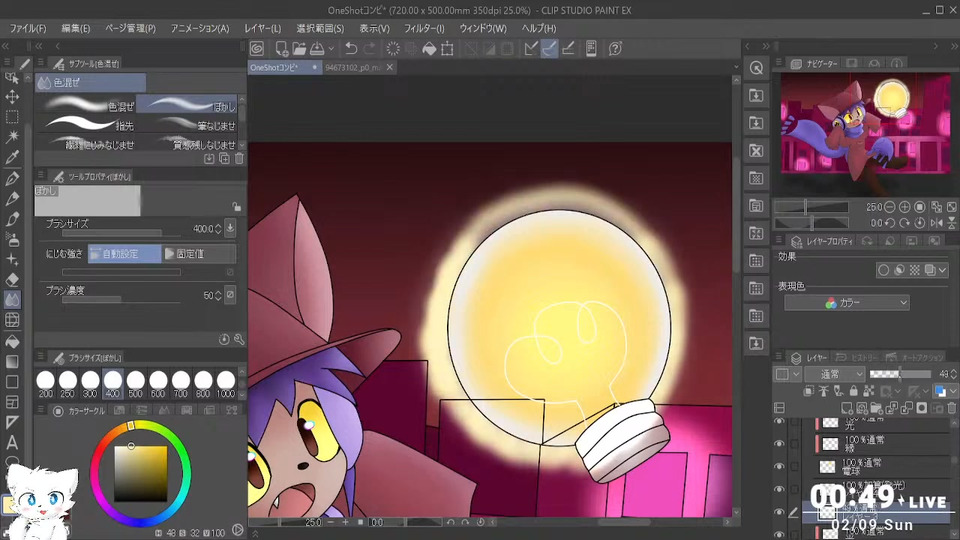The image size is (960, 540).
Task: Select the ぼかし blur sub tool
Action: [x=188, y=105]
